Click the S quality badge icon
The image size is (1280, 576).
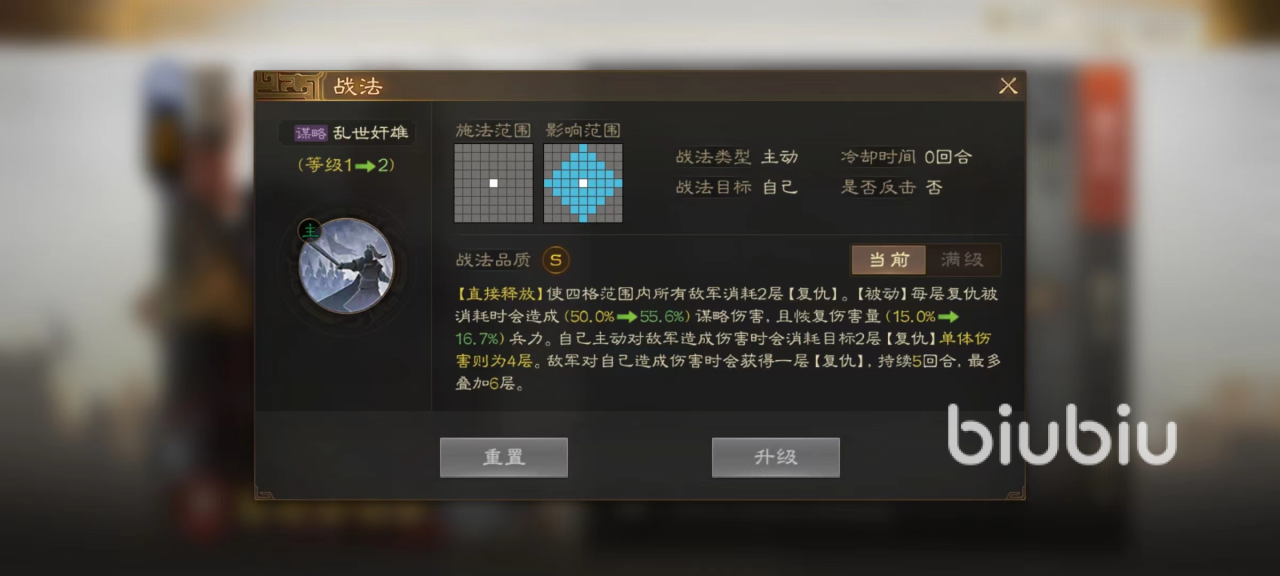556,260
